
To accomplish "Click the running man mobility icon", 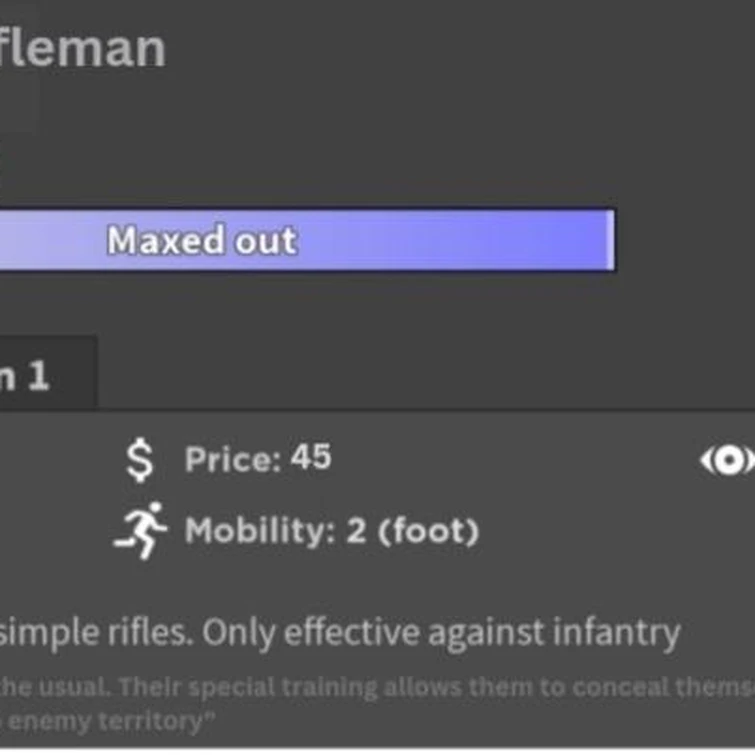I will pos(141,530).
